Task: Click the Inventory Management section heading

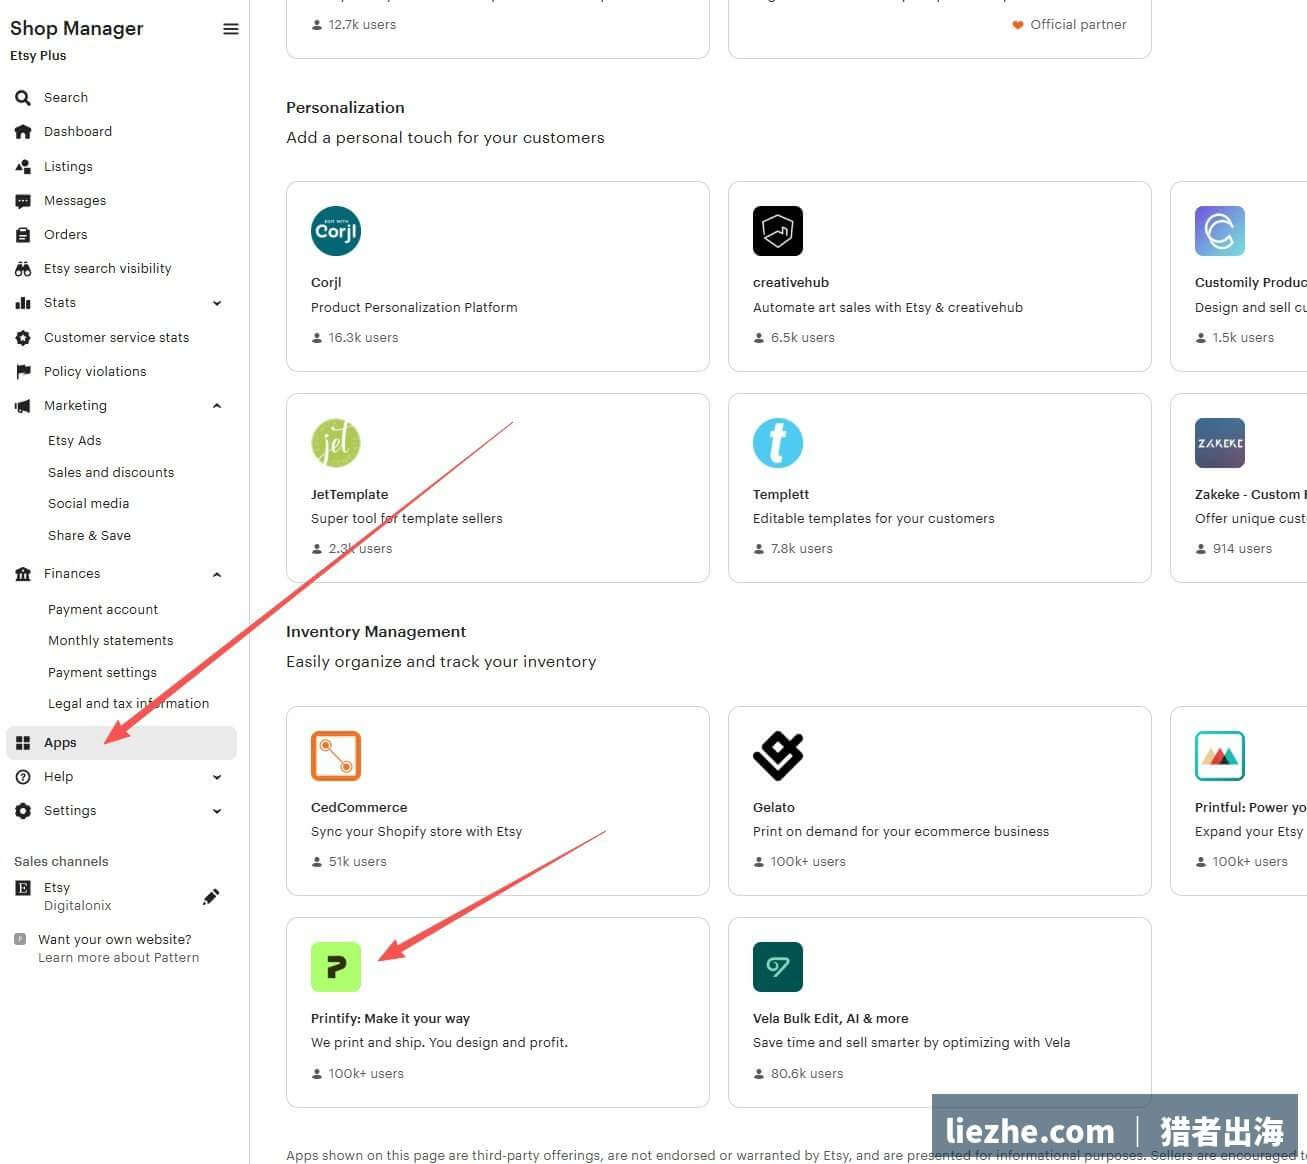Action: point(376,632)
